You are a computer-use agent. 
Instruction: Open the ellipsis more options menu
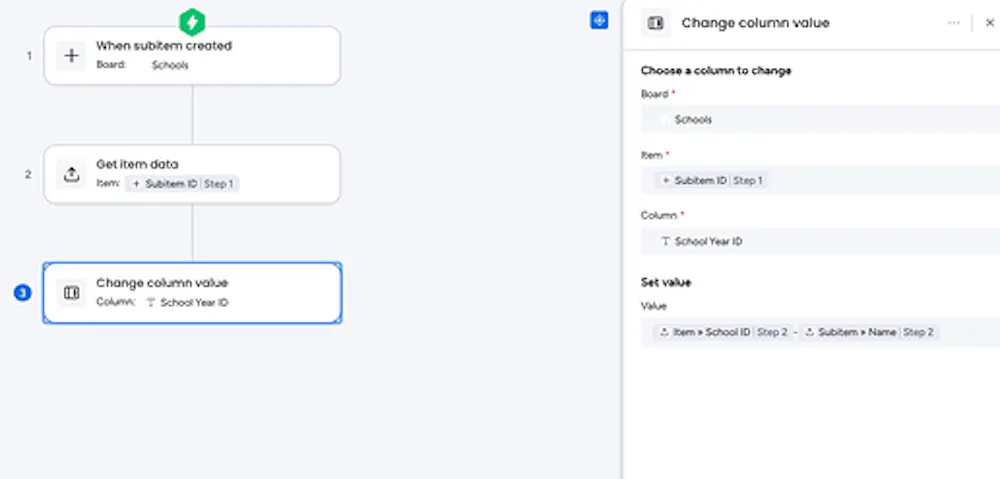tap(953, 23)
